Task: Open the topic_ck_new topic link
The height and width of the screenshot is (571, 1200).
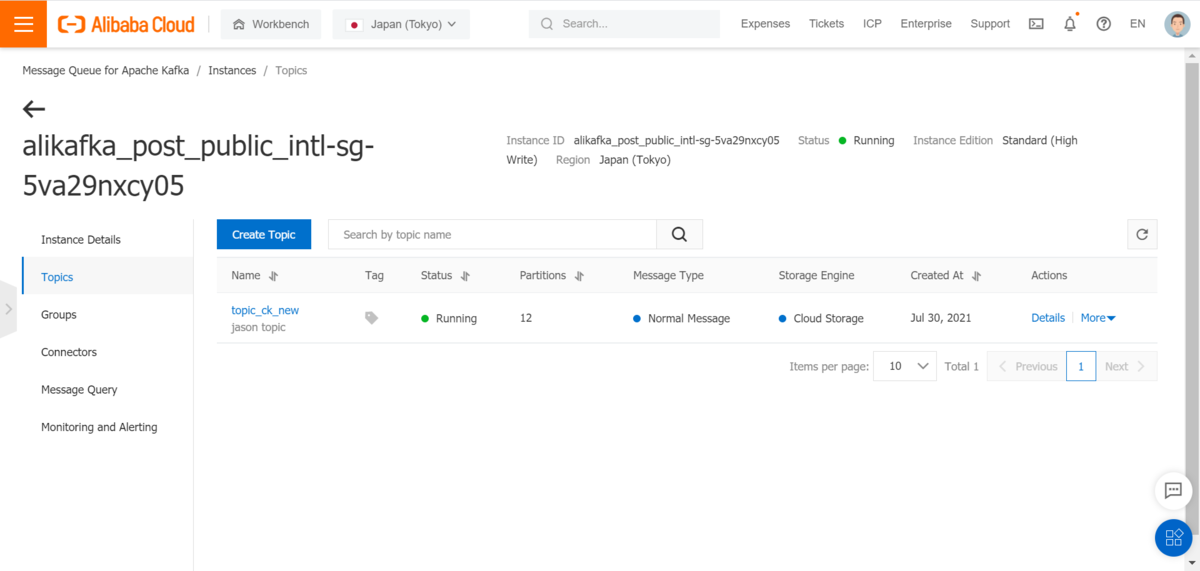Action: pyautogui.click(x=265, y=310)
